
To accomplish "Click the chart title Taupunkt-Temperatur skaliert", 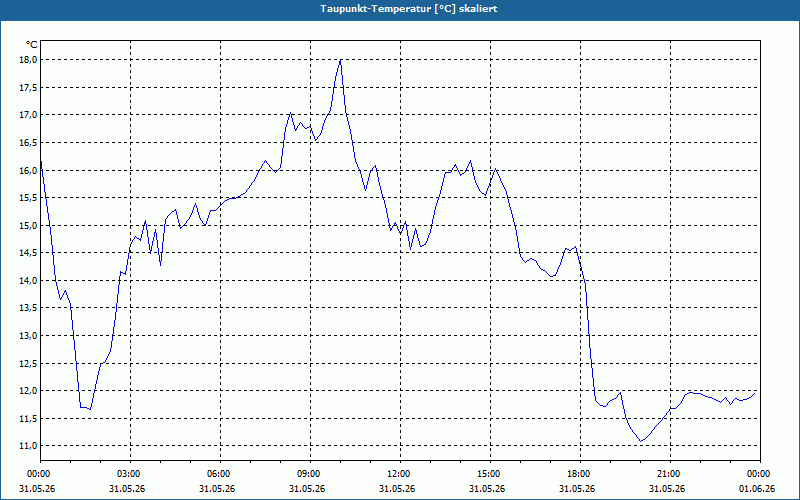I will (x=409, y=9).
